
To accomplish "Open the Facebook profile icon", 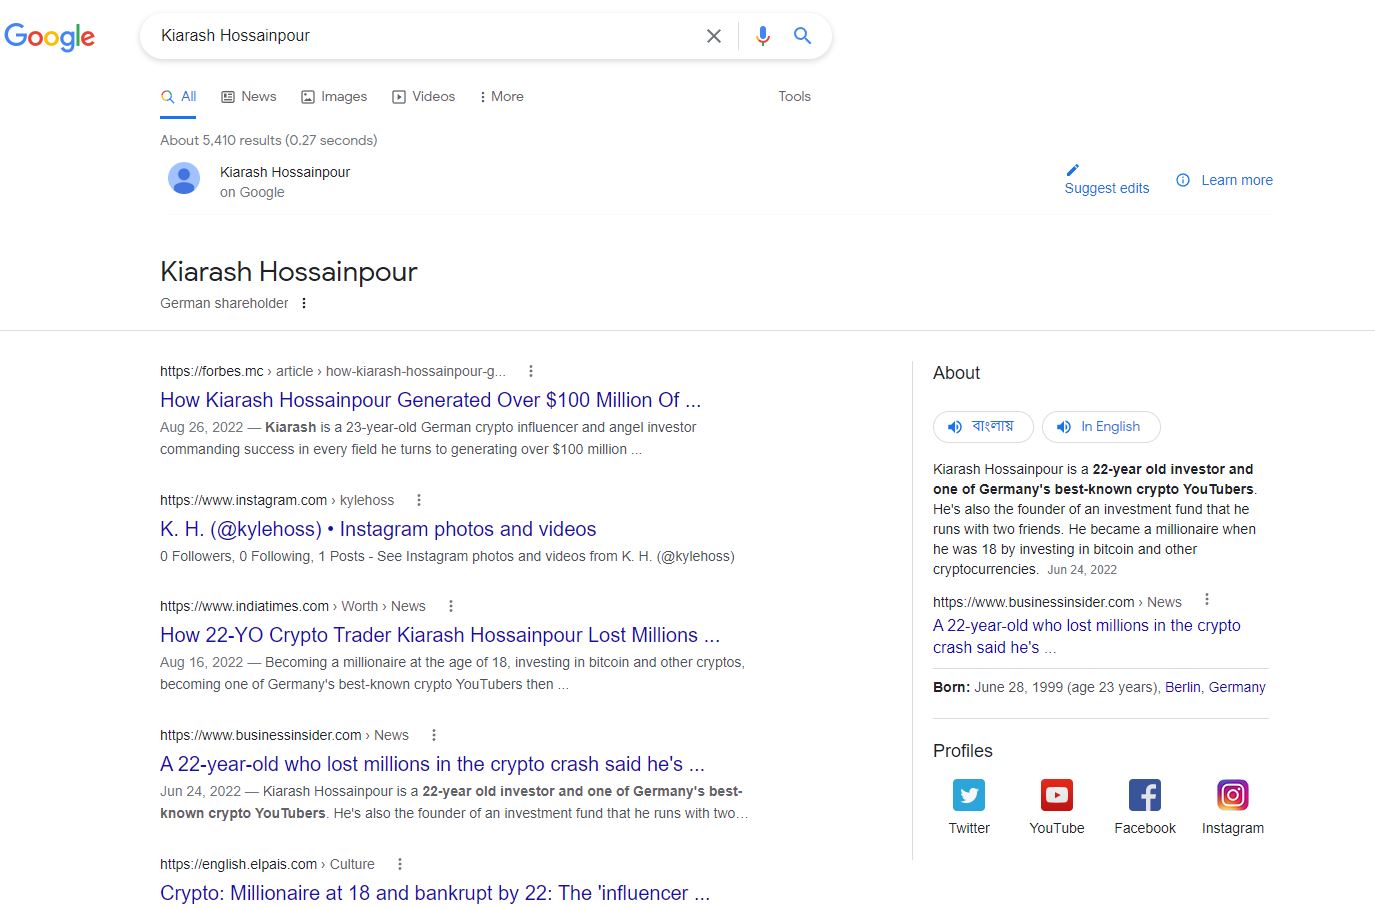I will point(1145,795).
